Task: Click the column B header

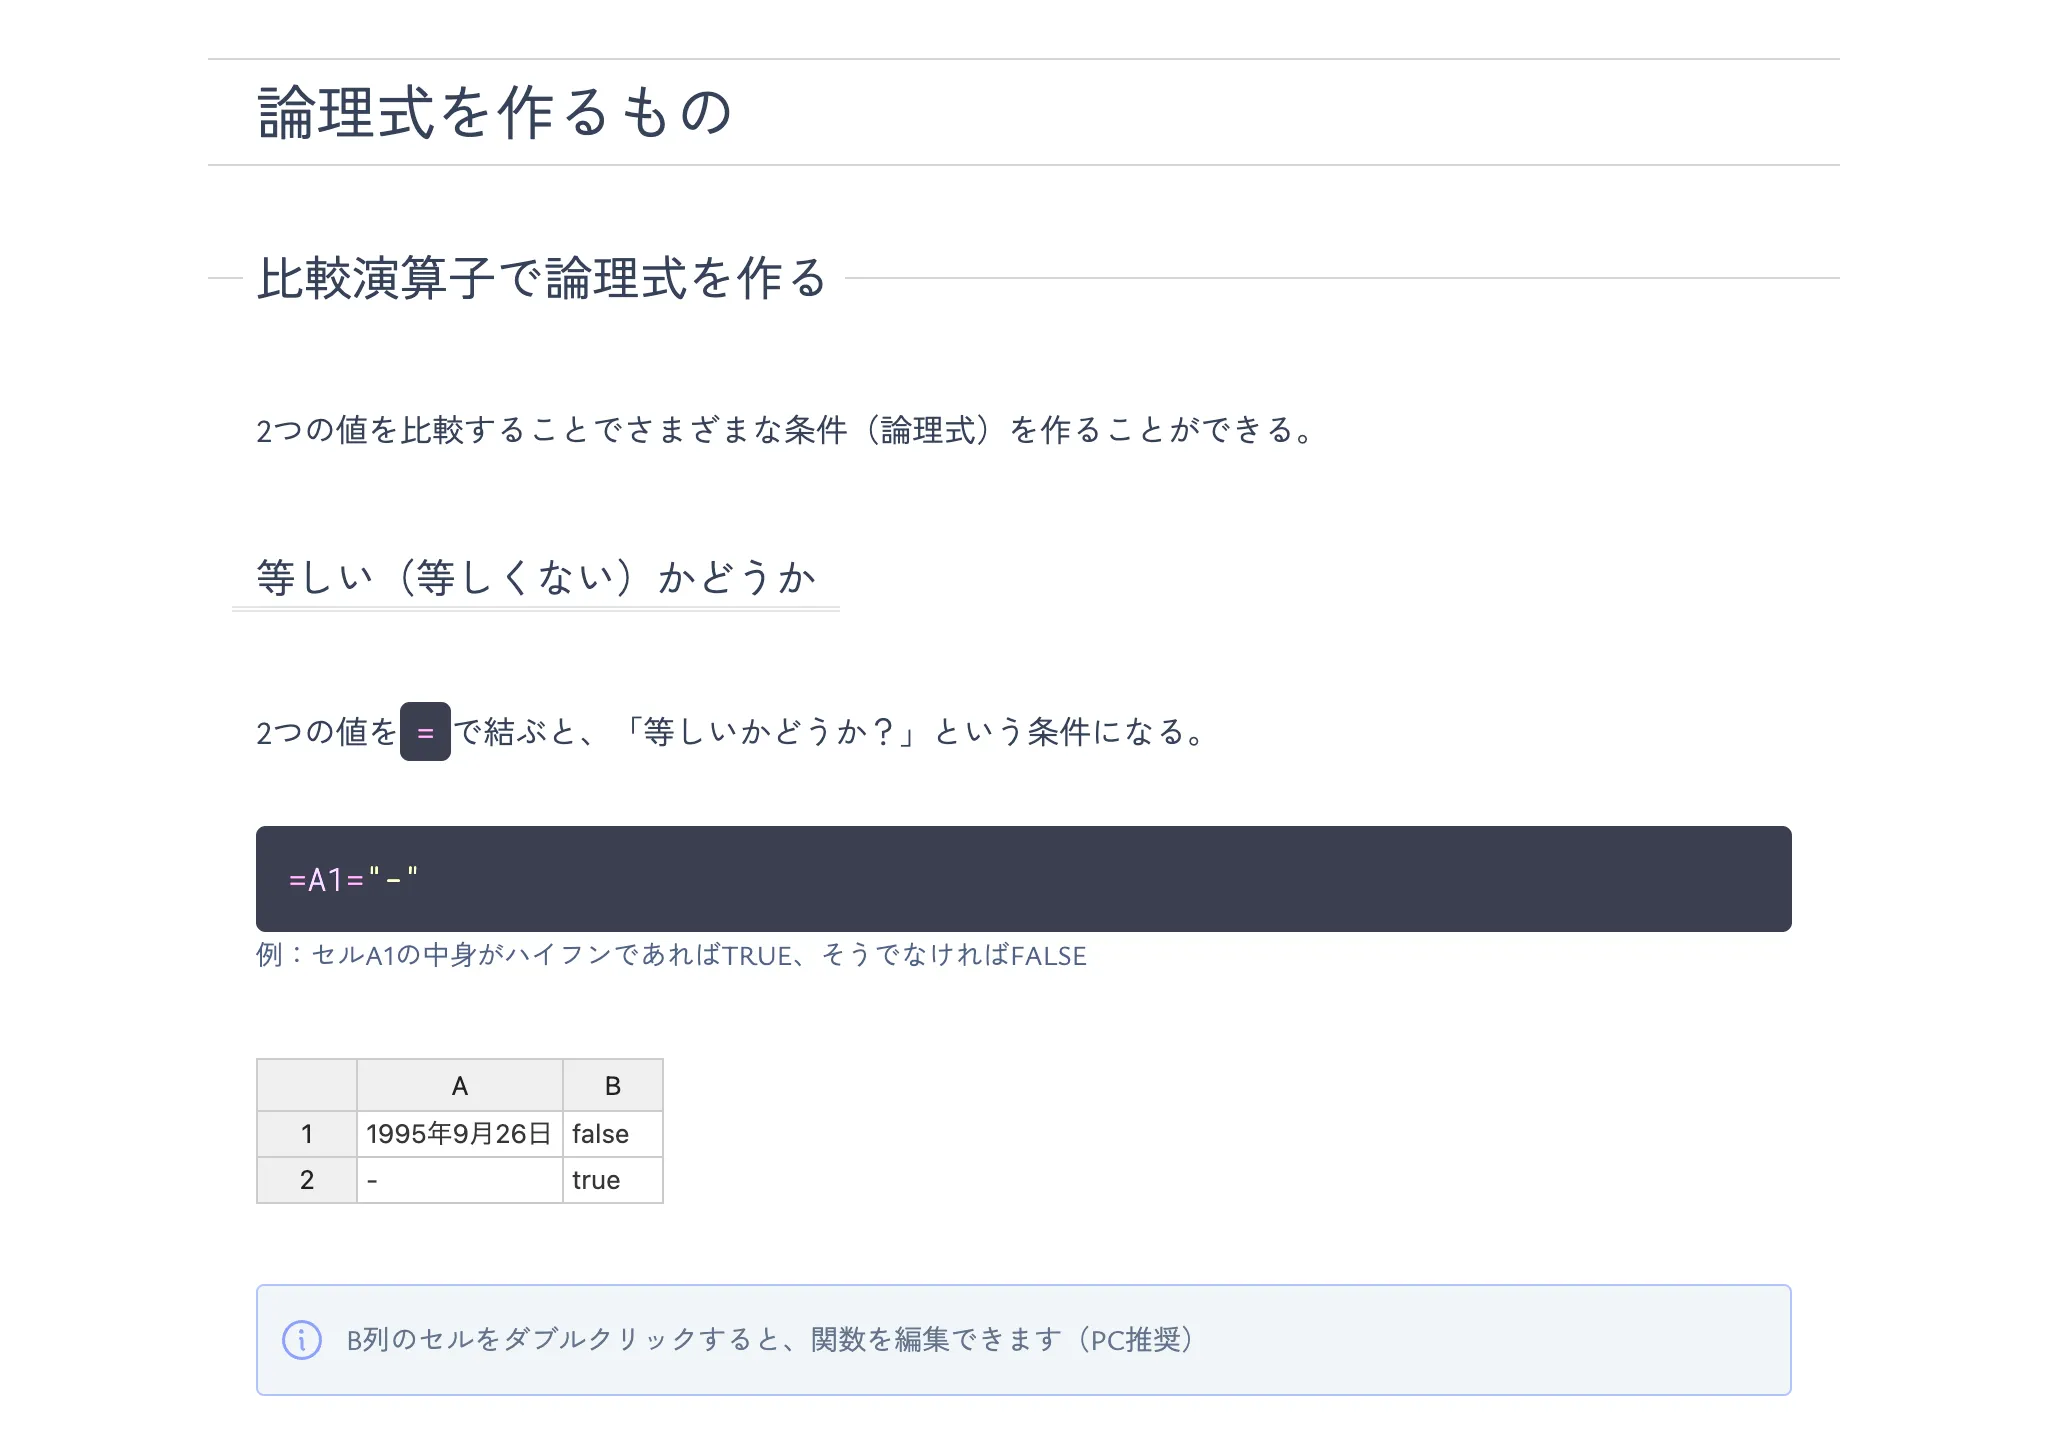Action: [612, 1086]
